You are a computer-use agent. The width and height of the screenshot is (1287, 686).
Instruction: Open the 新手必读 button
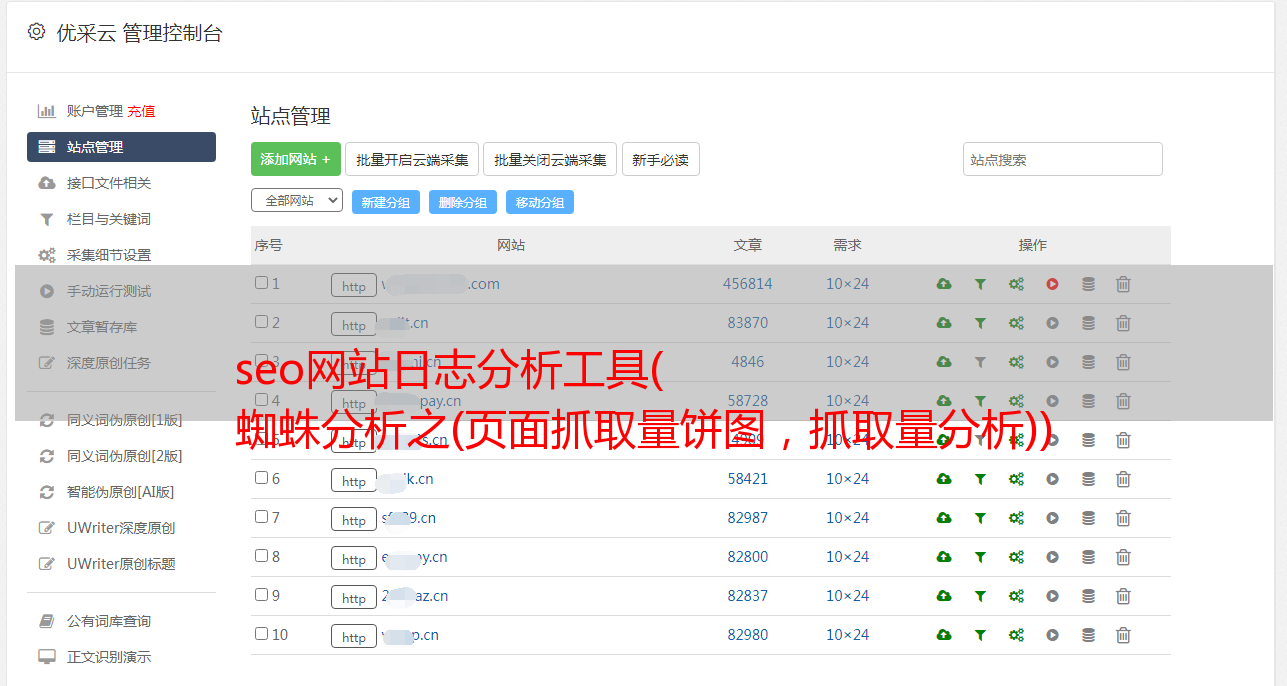click(661, 159)
